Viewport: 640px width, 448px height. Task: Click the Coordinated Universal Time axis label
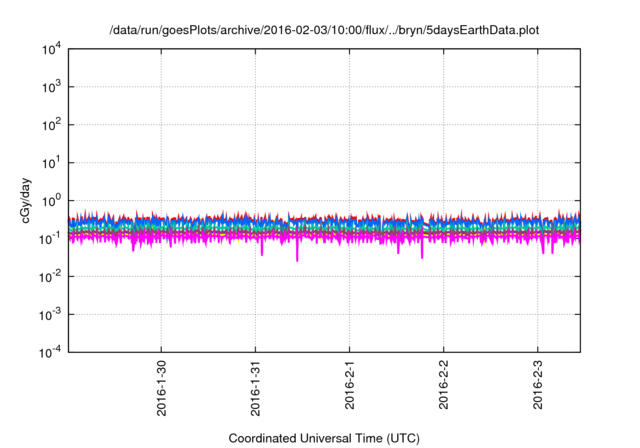click(324, 438)
